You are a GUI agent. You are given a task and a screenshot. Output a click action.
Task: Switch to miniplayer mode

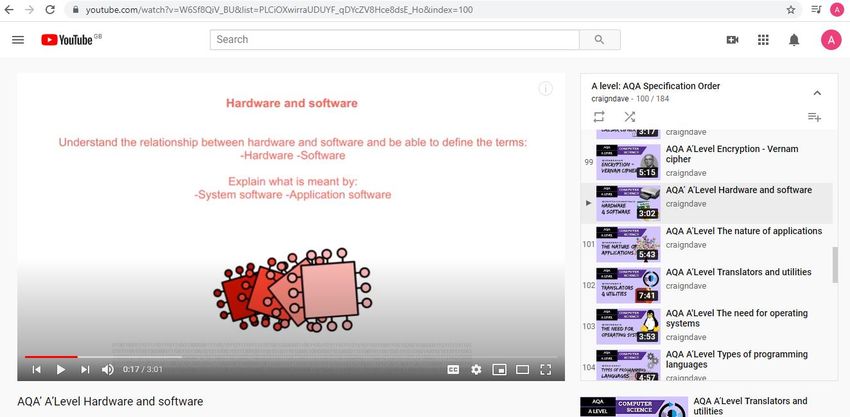pyautogui.click(x=499, y=369)
